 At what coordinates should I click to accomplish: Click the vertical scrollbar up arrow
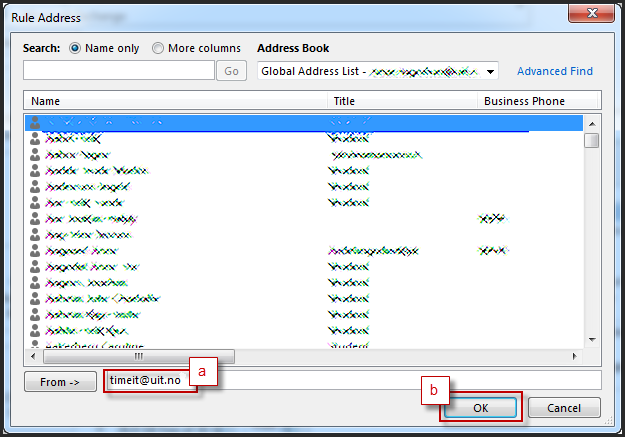coord(592,122)
